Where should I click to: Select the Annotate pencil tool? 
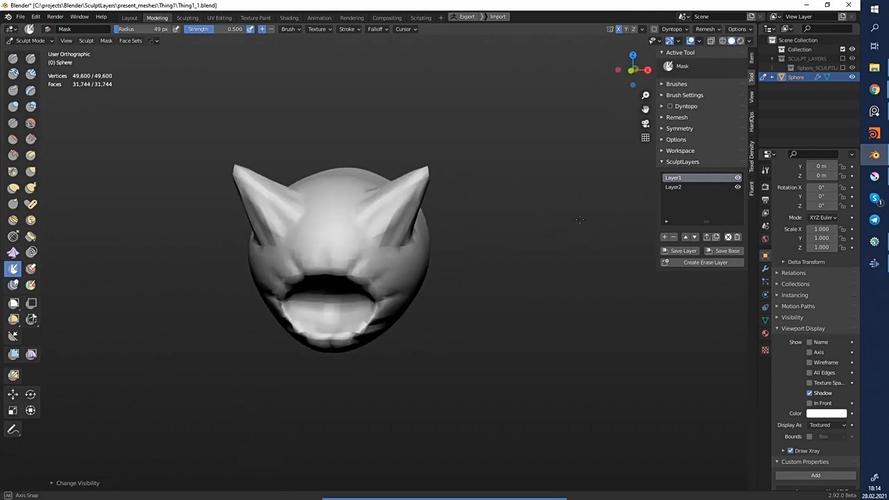(x=13, y=430)
